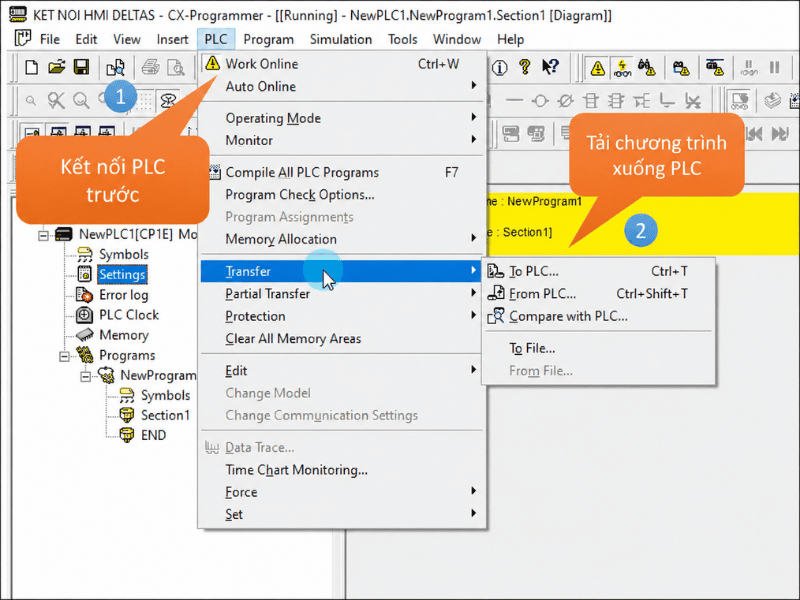Click the Transfer from PLC toolbar icon
Screen dimensions: 800x600
tap(715, 68)
